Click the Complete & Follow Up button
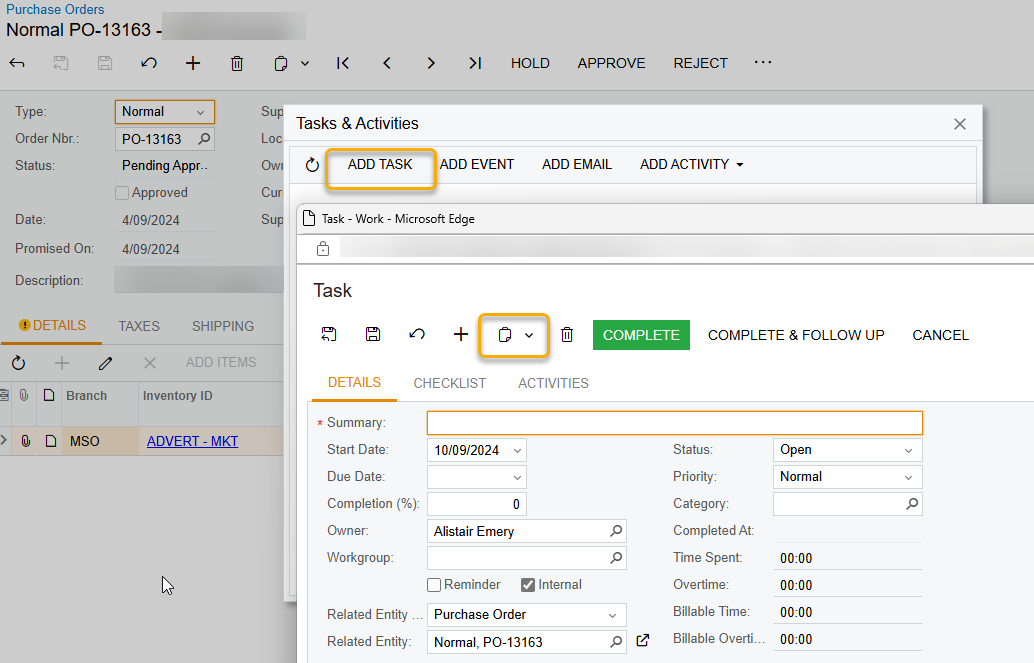This screenshot has width=1034, height=663. pos(796,334)
